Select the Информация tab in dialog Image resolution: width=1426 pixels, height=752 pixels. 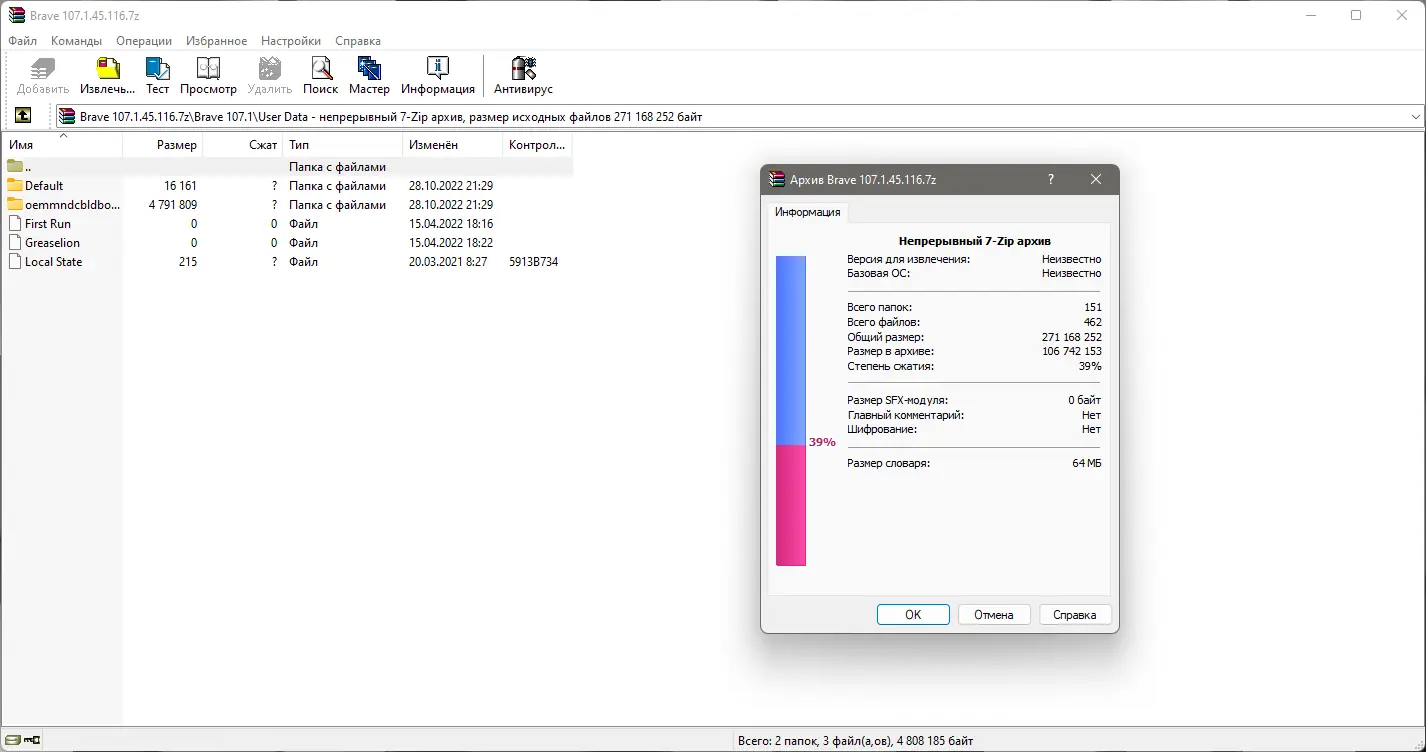pos(808,212)
